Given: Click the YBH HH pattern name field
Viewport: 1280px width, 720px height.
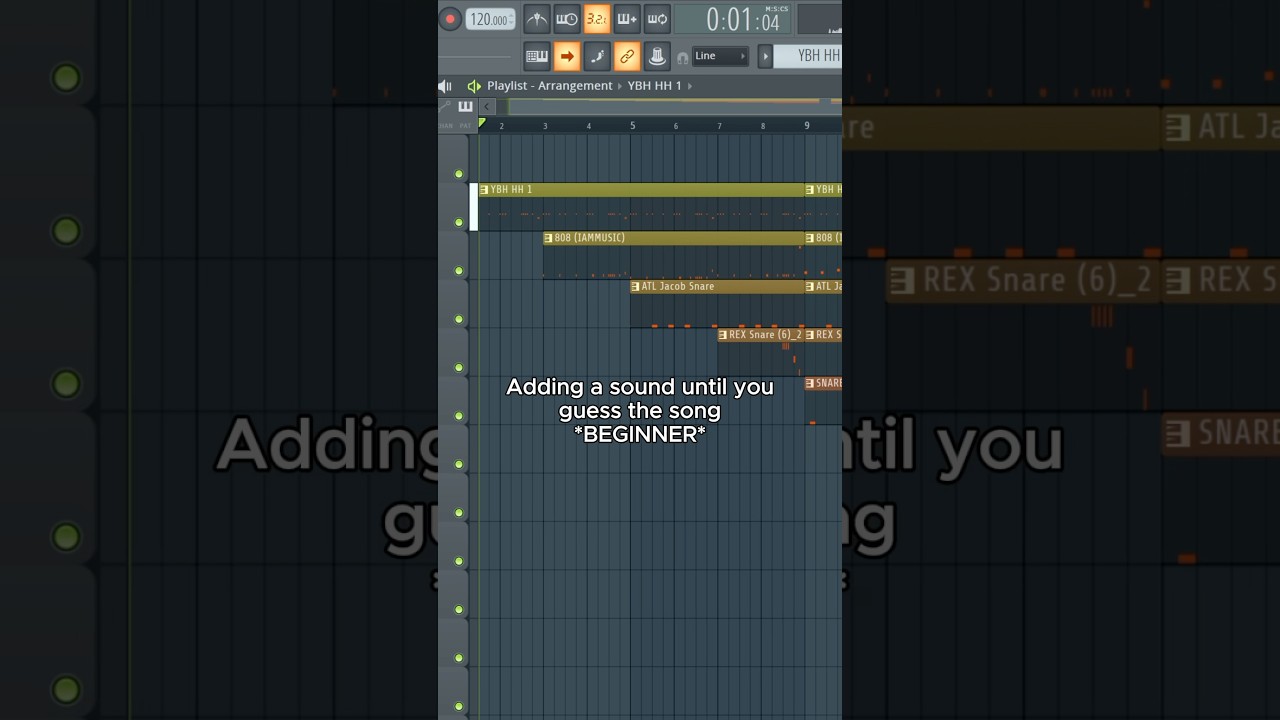Looking at the screenshot, I should (808, 56).
